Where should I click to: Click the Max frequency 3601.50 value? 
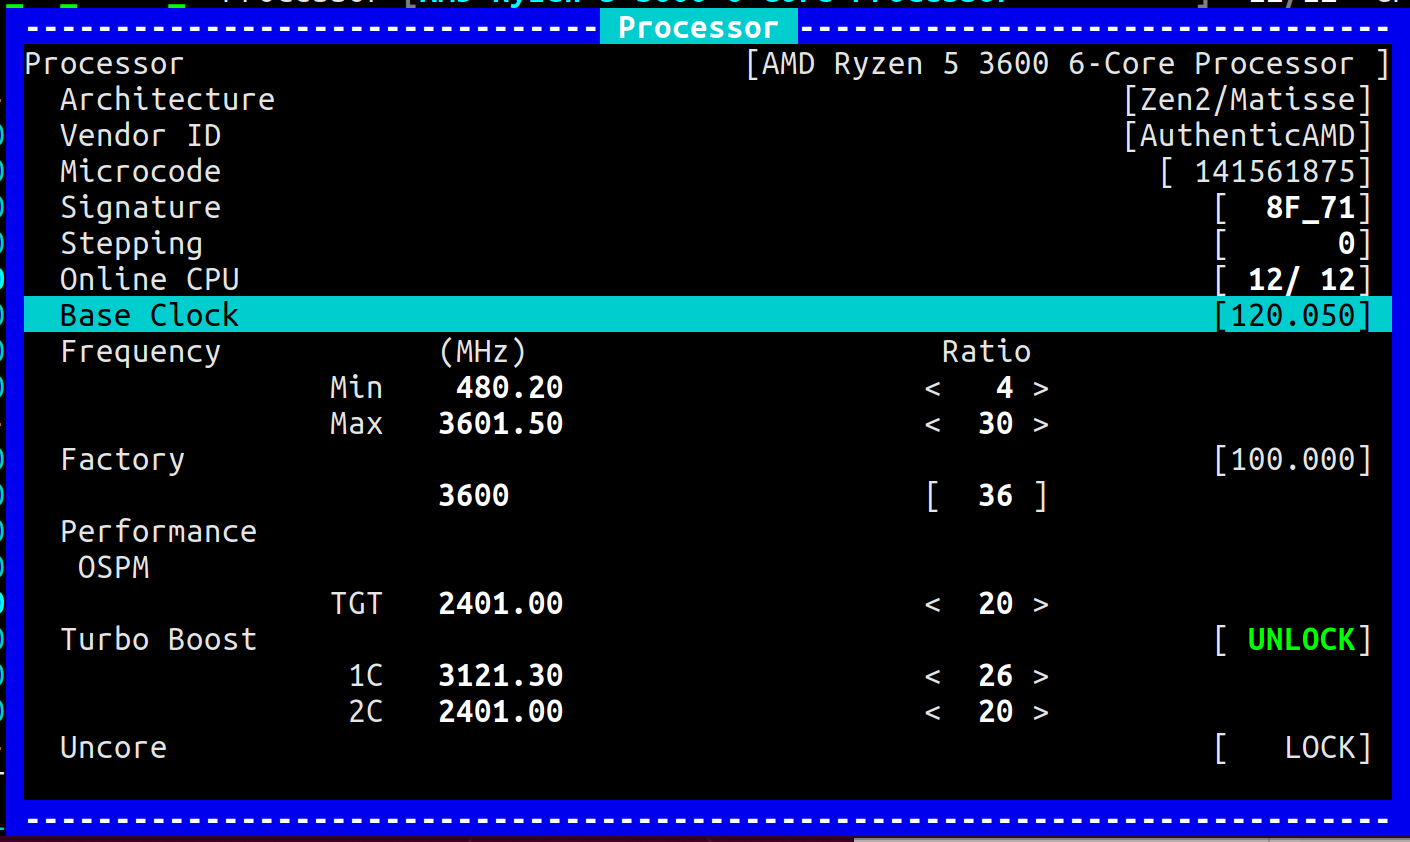[x=501, y=423]
